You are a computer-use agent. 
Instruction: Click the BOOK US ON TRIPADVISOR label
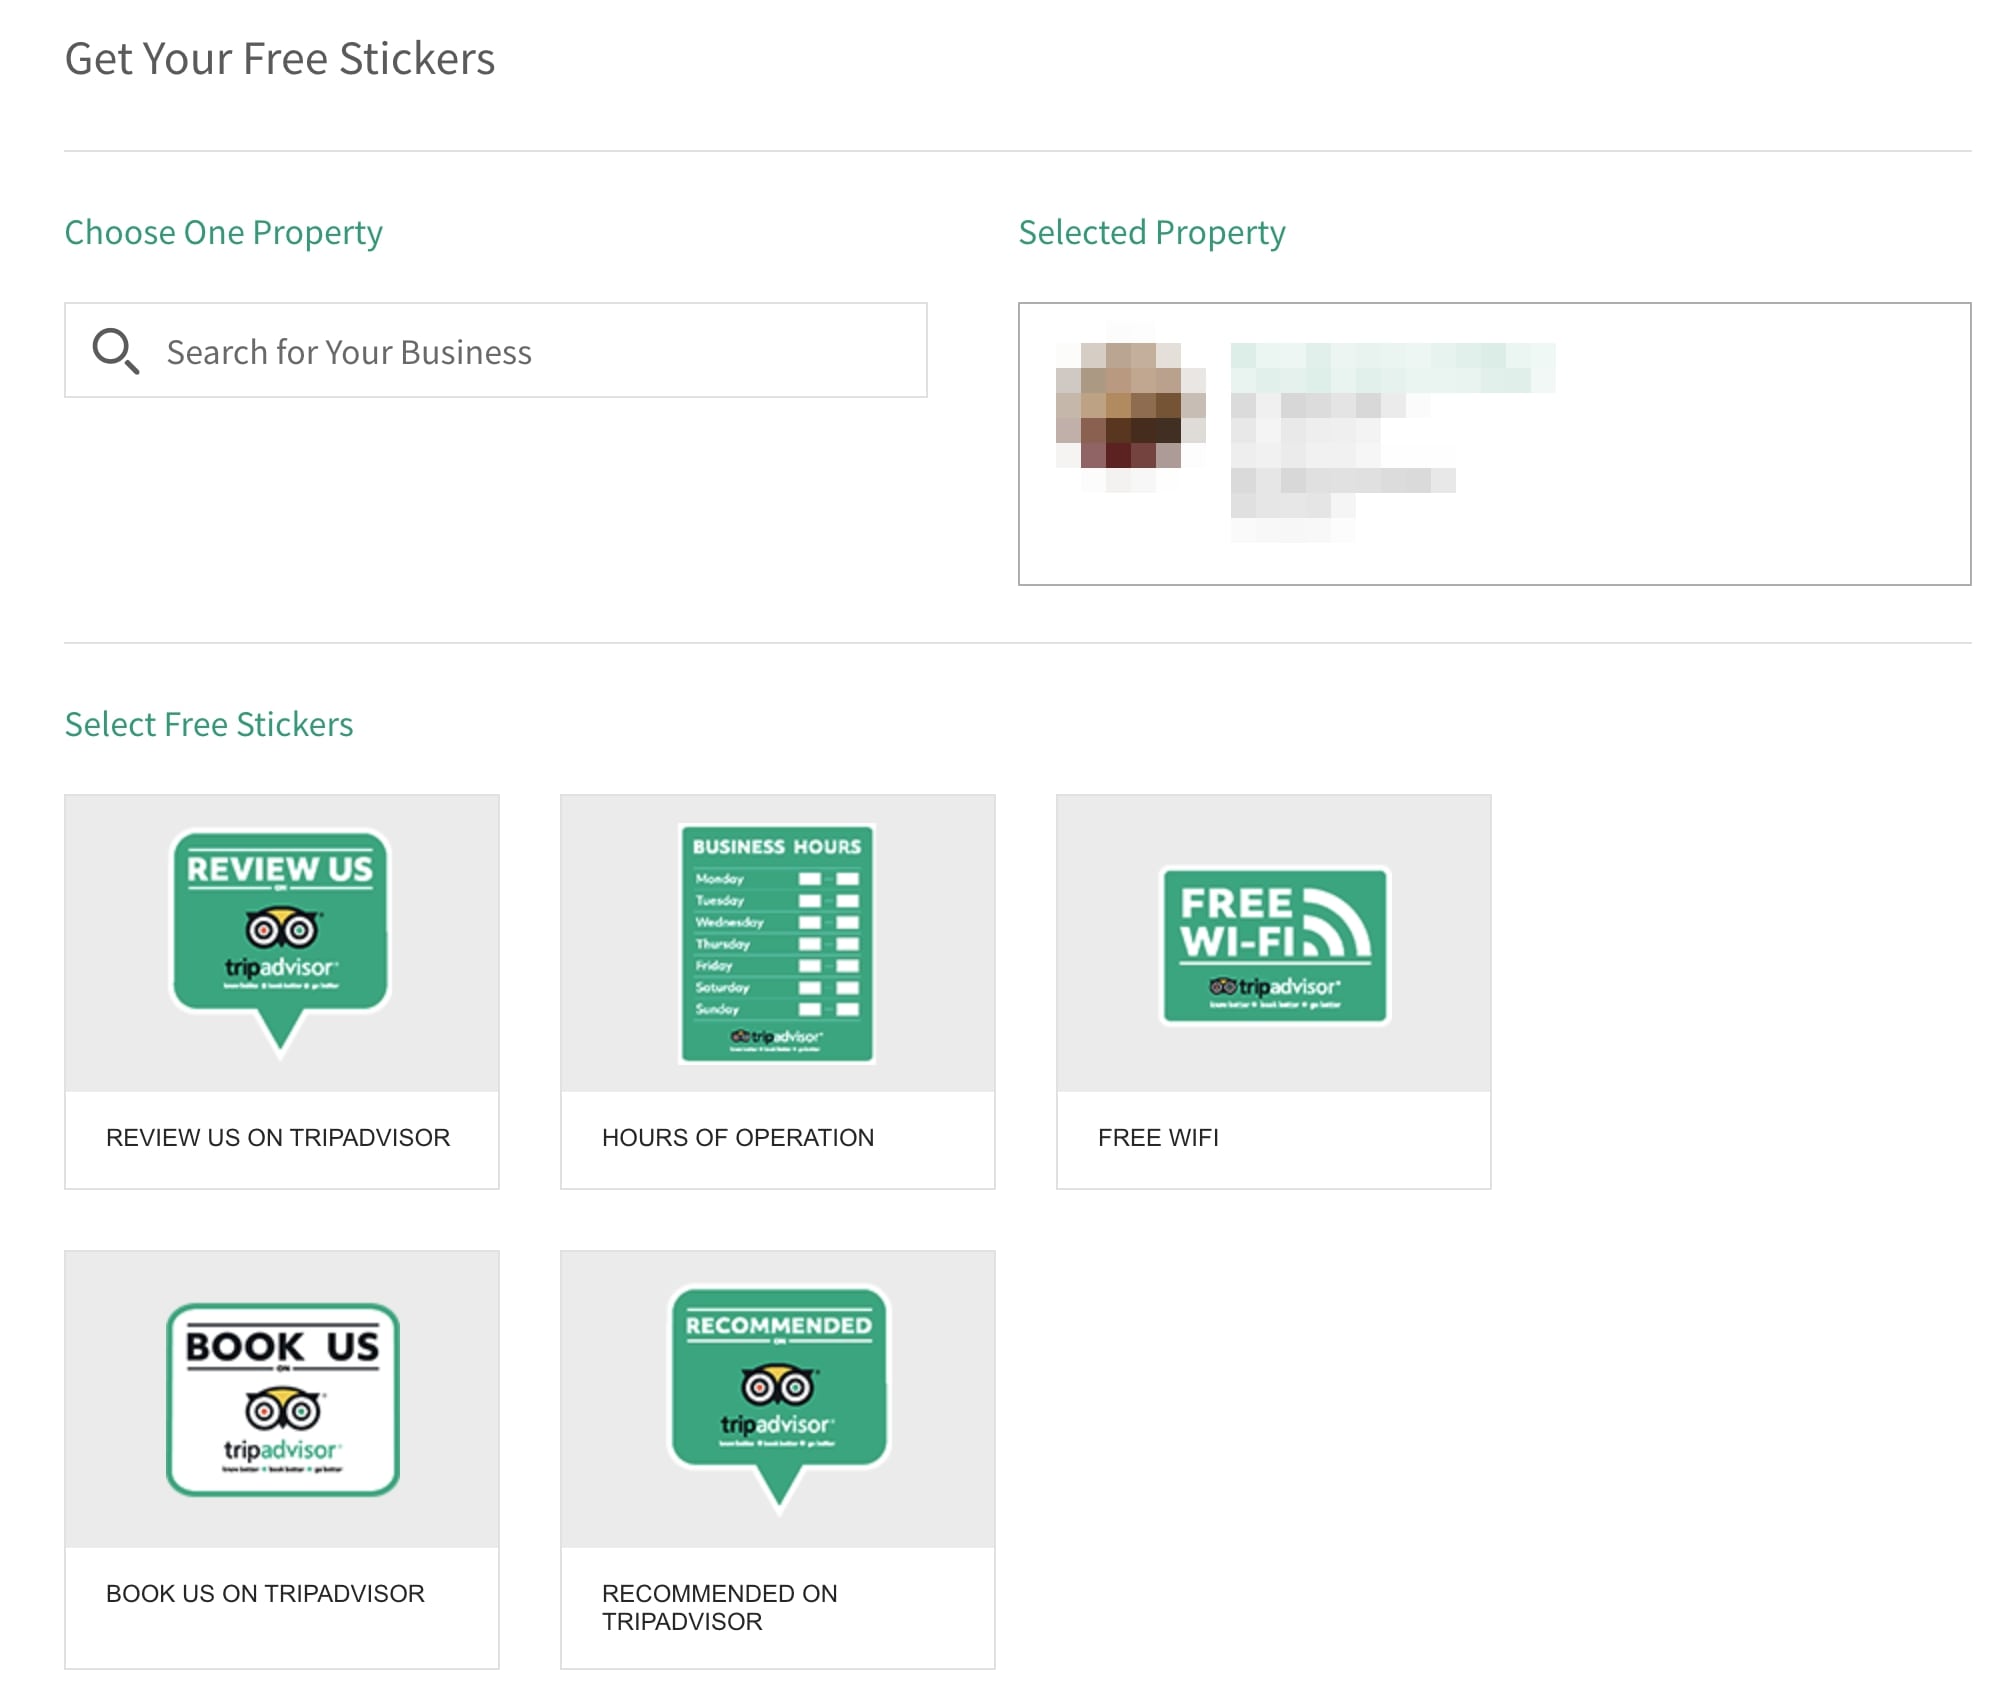(265, 1594)
